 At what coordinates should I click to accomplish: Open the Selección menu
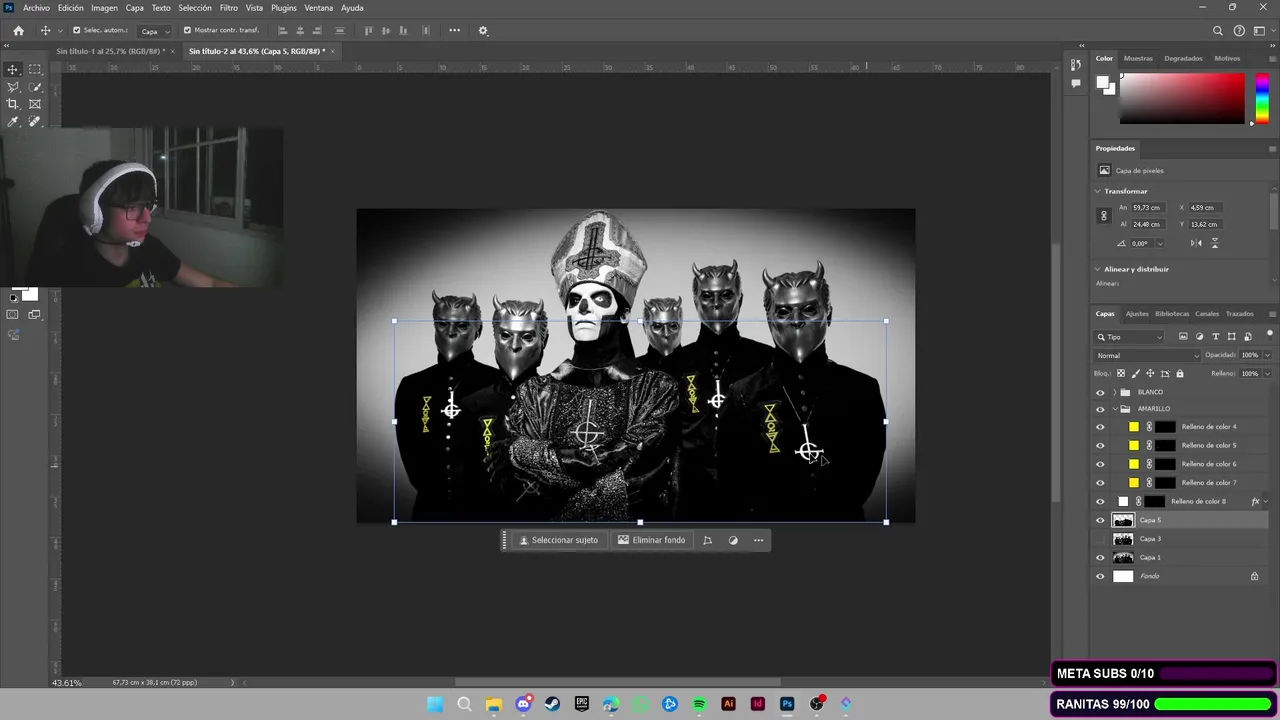[195, 8]
